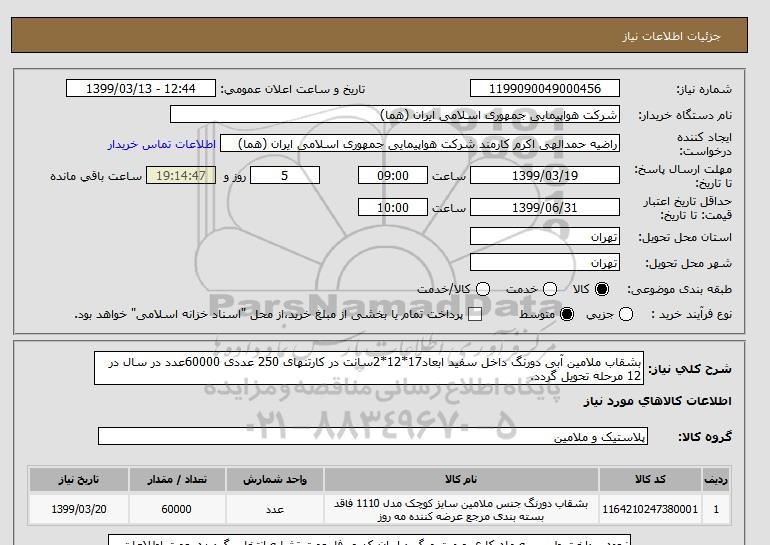Image resolution: width=770 pixels, height=545 pixels.
Task: Click the remaining days field showing 5
Action: point(285,175)
